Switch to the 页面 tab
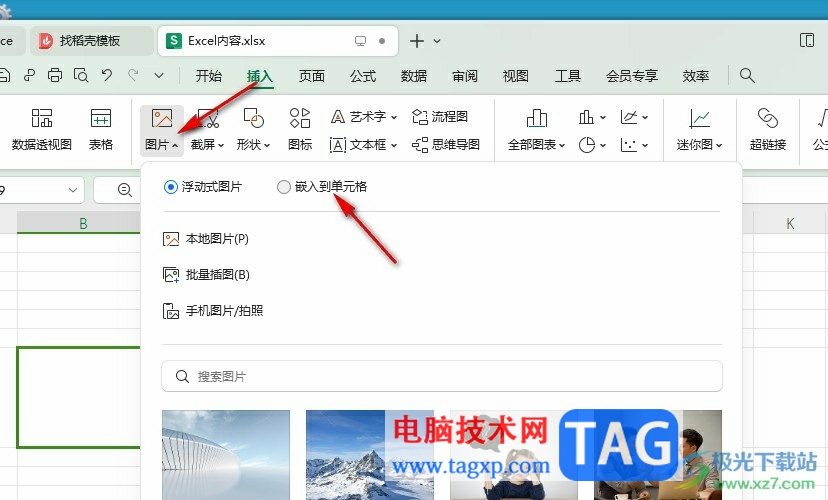 tap(312, 76)
